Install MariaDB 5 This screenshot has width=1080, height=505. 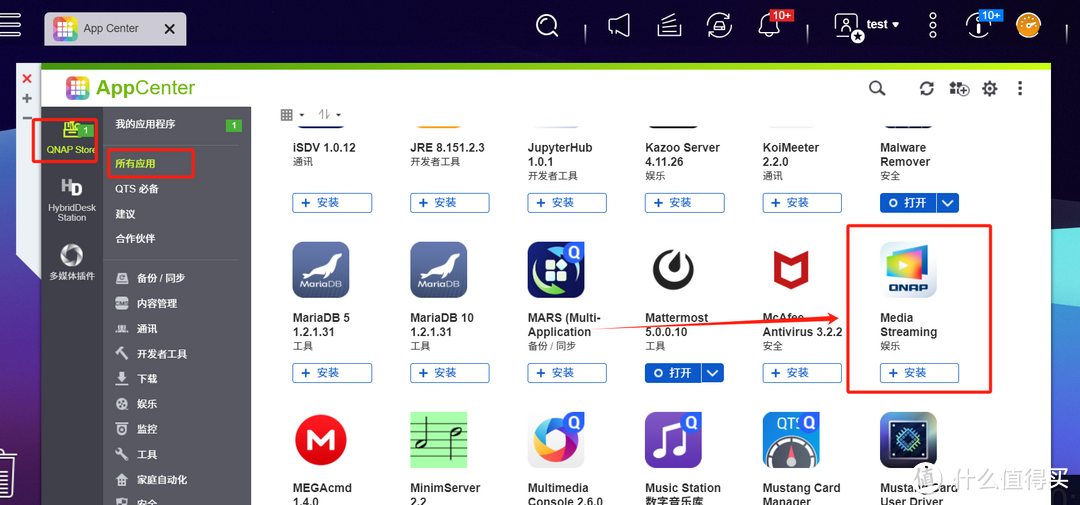(x=332, y=373)
